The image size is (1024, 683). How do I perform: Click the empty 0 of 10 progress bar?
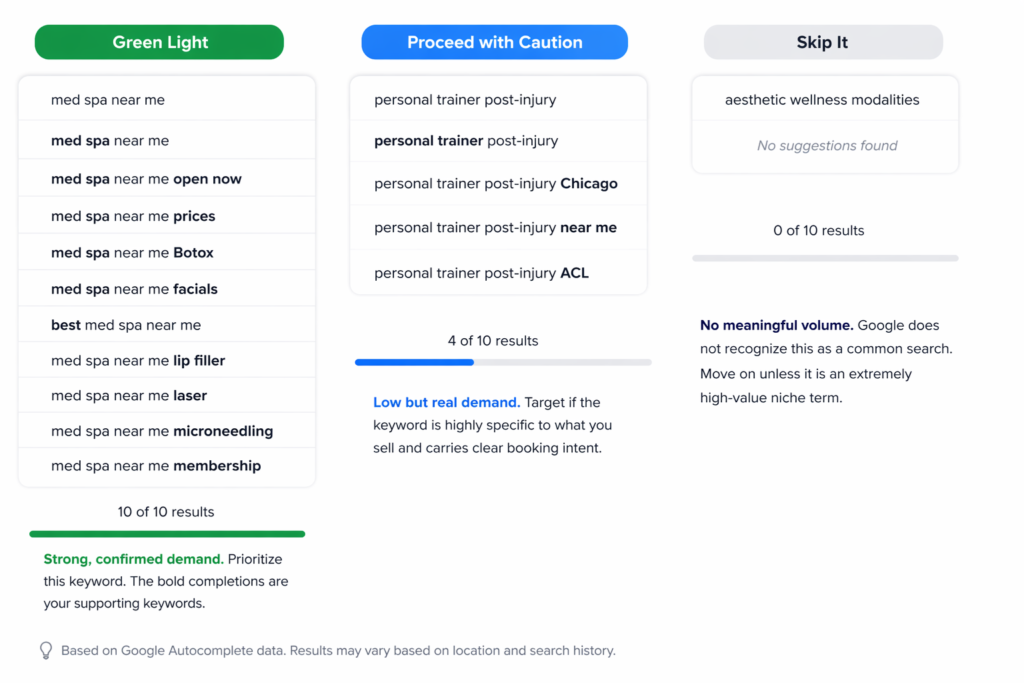825,258
